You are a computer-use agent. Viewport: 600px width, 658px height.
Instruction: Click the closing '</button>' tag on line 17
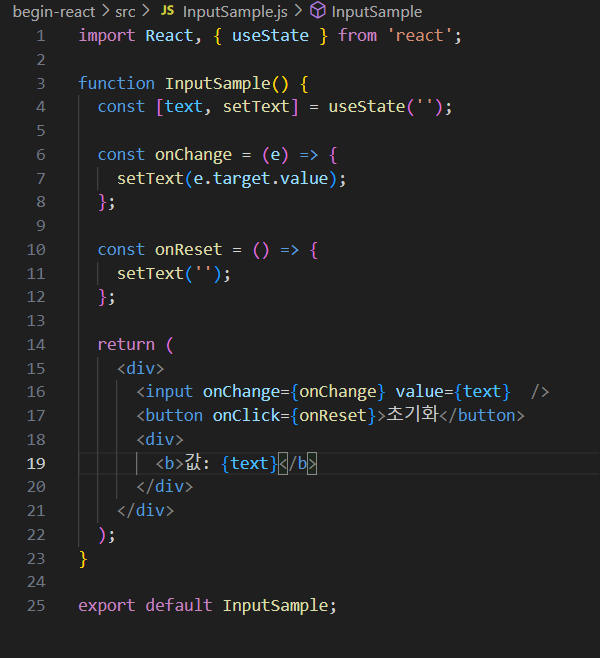[x=482, y=415]
